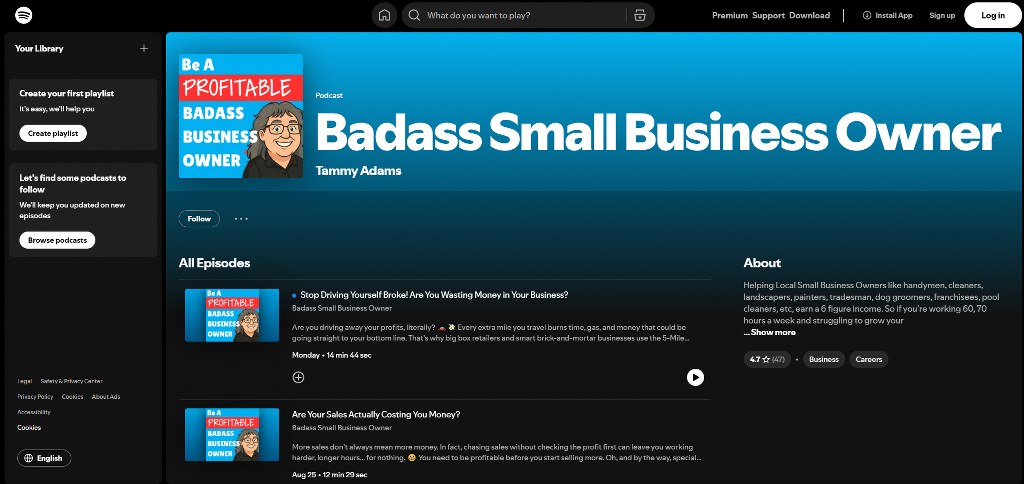Screen dimensions: 1024x484
Task: Click the white Cookies link below Accessibility
Action: tap(29, 428)
